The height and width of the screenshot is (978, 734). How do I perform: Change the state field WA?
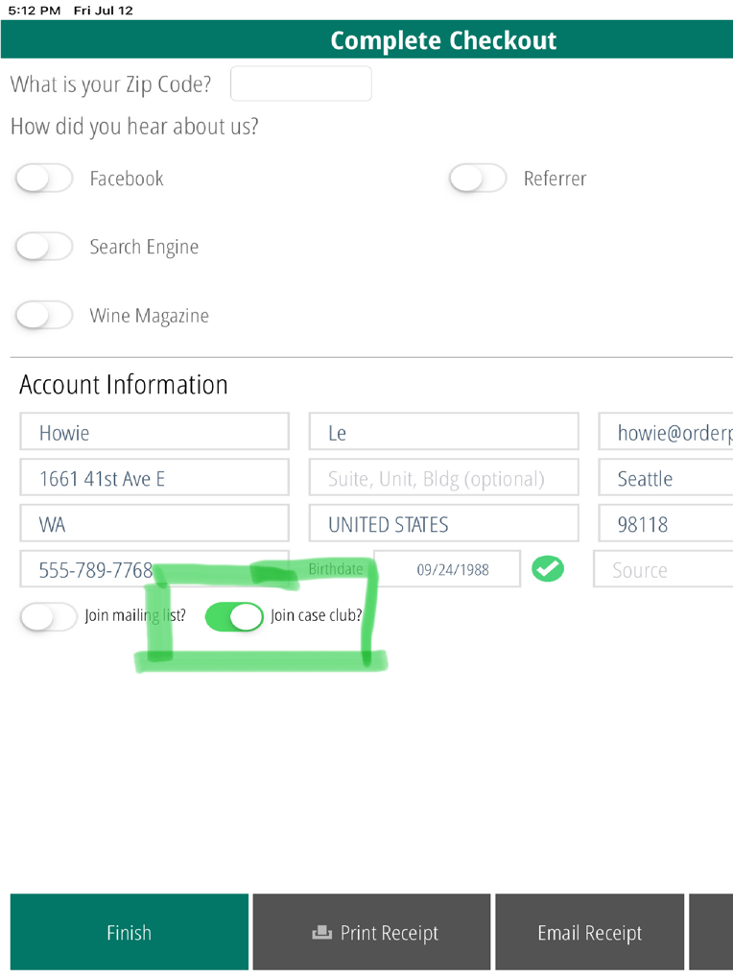(154, 523)
